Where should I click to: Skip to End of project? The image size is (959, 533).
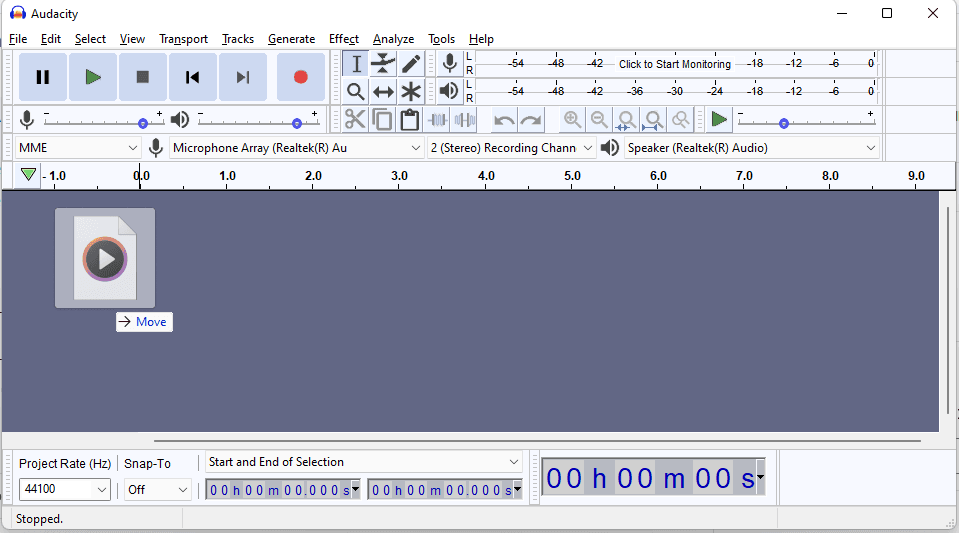pos(243,77)
